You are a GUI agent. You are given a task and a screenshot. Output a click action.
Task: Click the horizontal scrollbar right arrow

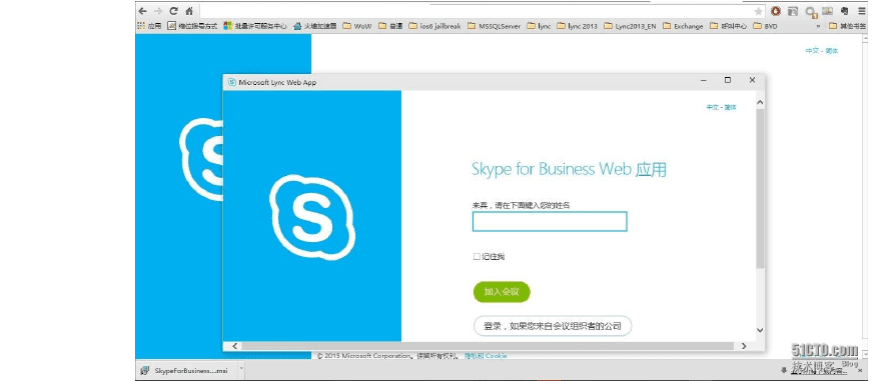pyautogui.click(x=743, y=346)
